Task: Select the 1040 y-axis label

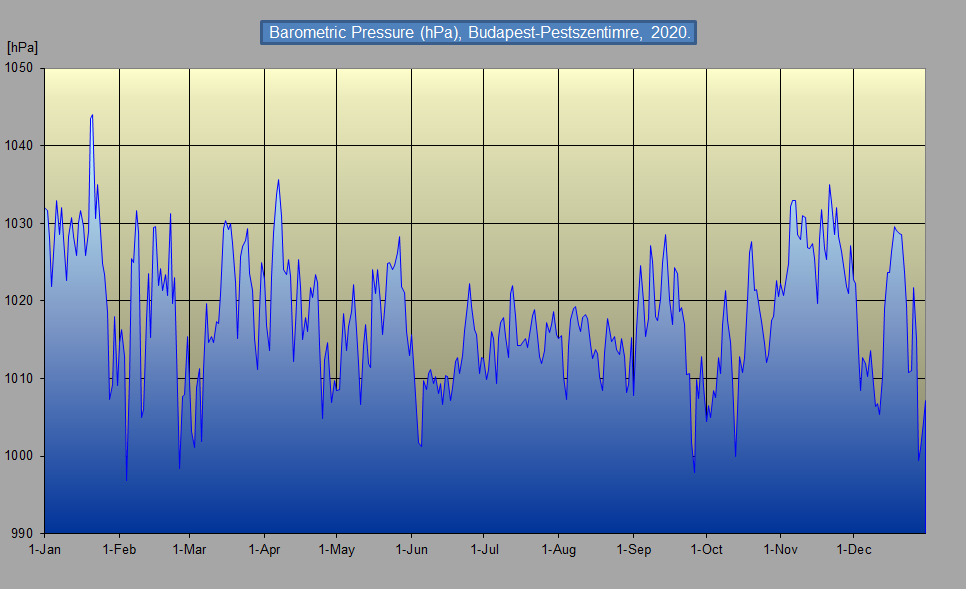Action: [20, 146]
